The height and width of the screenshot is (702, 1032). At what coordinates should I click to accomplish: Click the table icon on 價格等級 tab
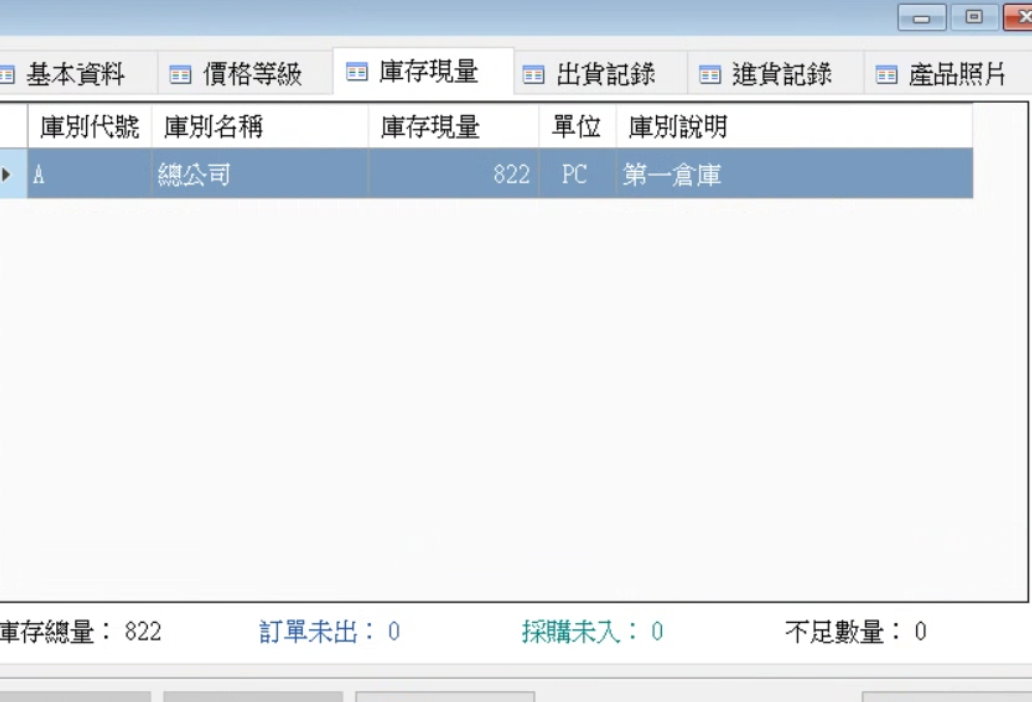tap(183, 71)
